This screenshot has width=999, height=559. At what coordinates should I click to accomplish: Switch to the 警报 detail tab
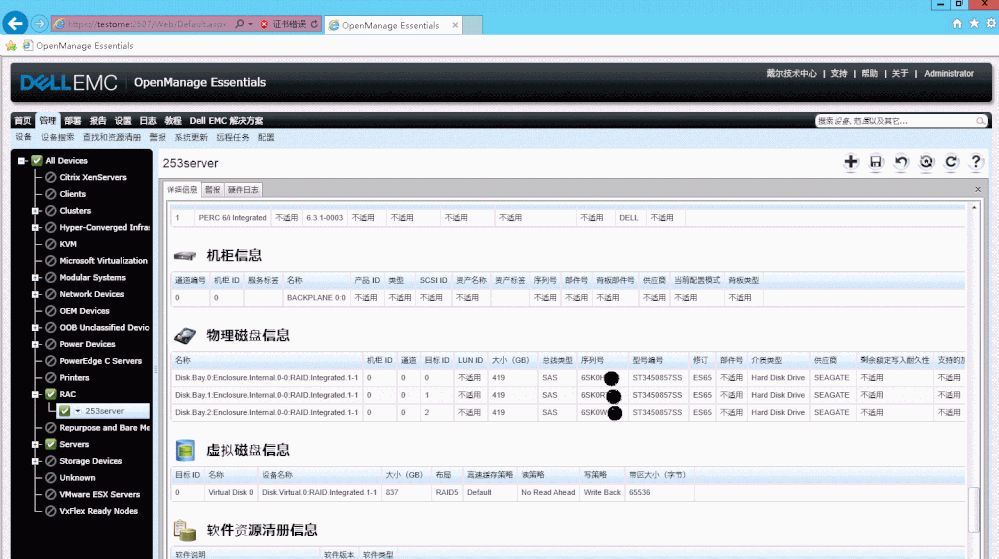212,189
